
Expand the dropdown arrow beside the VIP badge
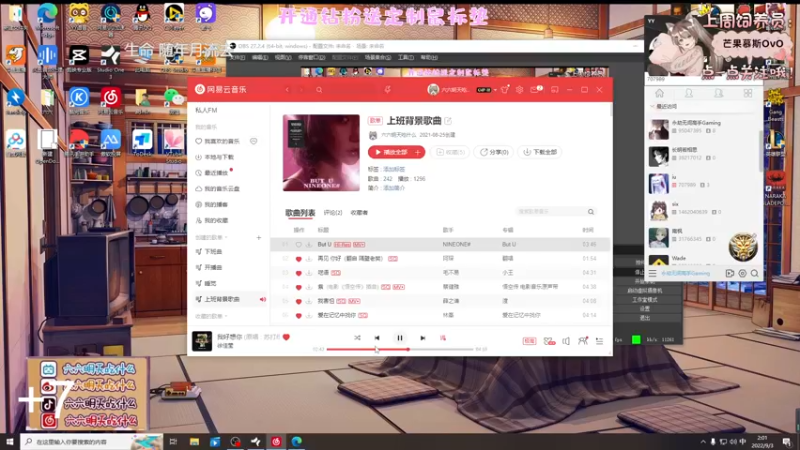[495, 90]
